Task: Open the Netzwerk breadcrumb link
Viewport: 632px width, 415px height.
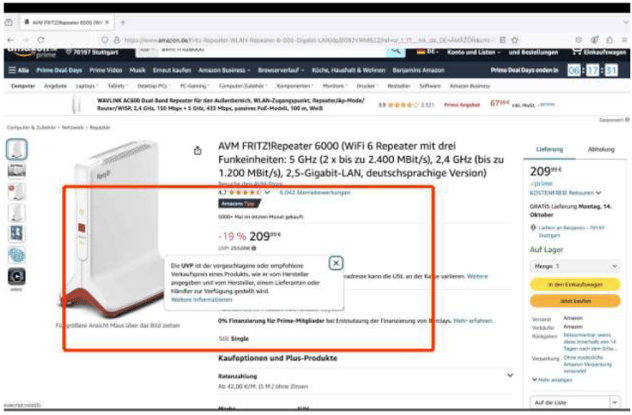Action: tap(73, 127)
